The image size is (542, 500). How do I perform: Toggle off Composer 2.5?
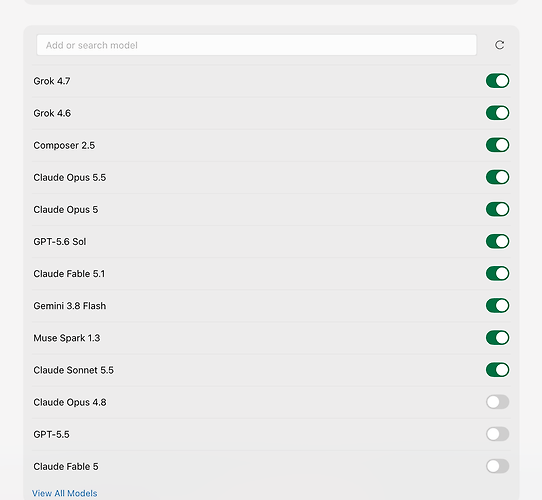coord(497,145)
